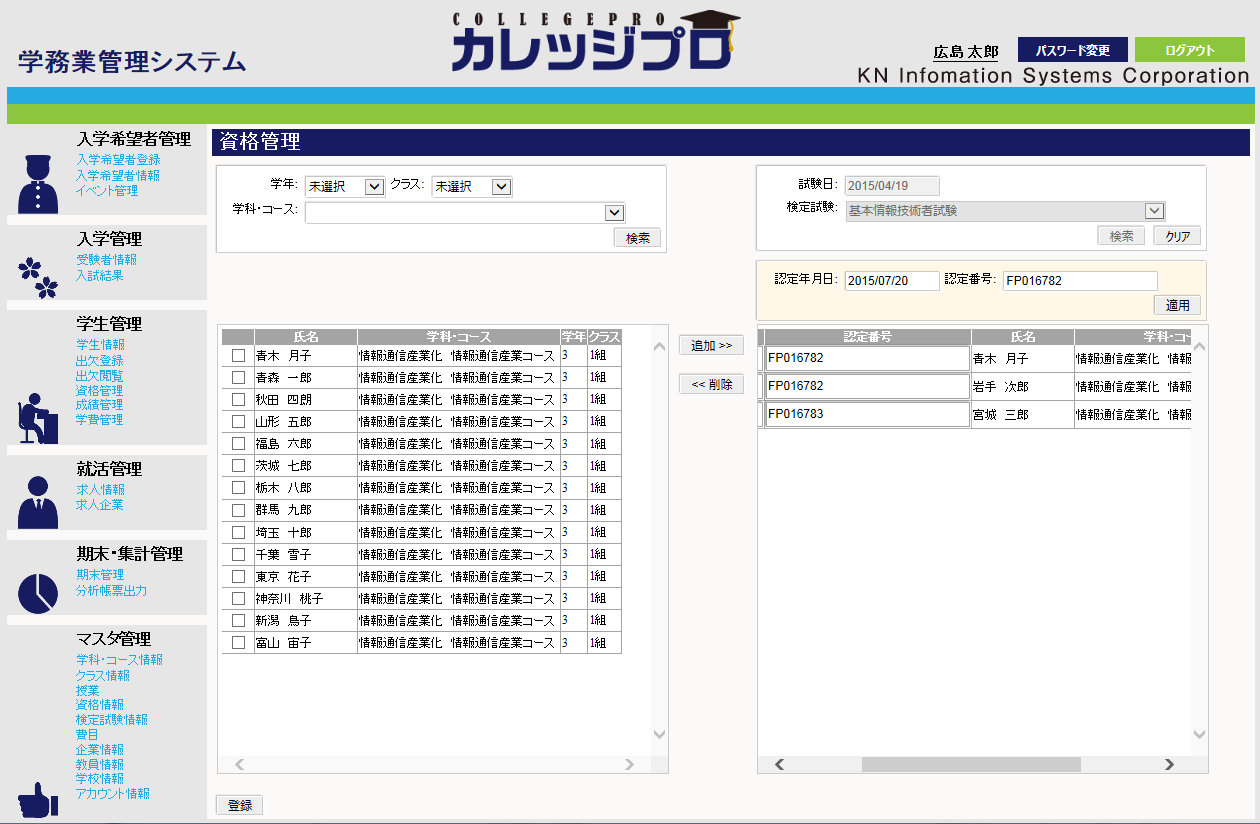Viewport: 1260px width, 824px height.
Task: Click the 認定番号 column header in right table
Action: click(x=867, y=337)
